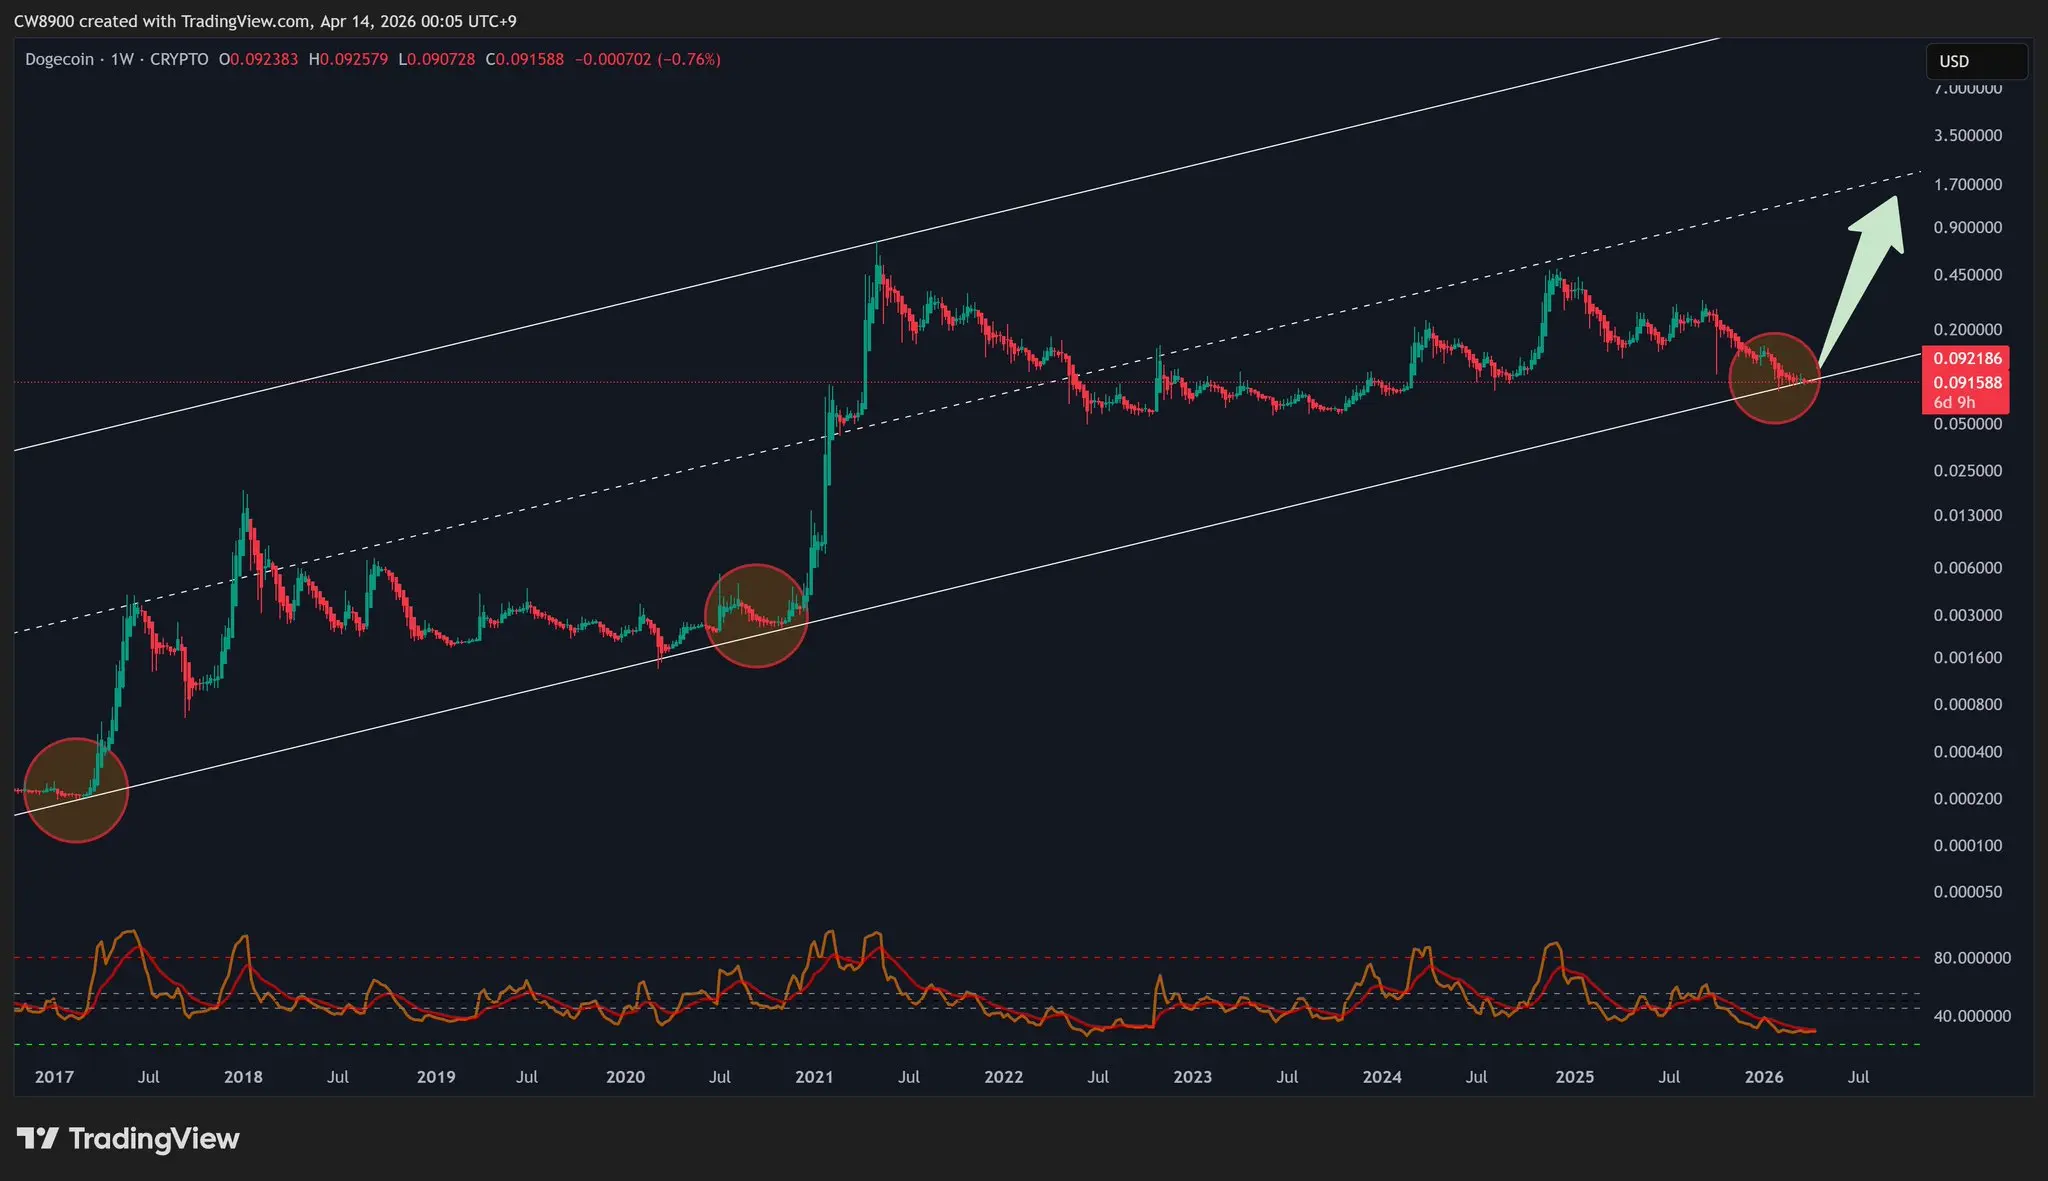Viewport: 2048px width, 1181px height.
Task: Select the 2026 highlighted circle marker
Action: [x=1774, y=378]
